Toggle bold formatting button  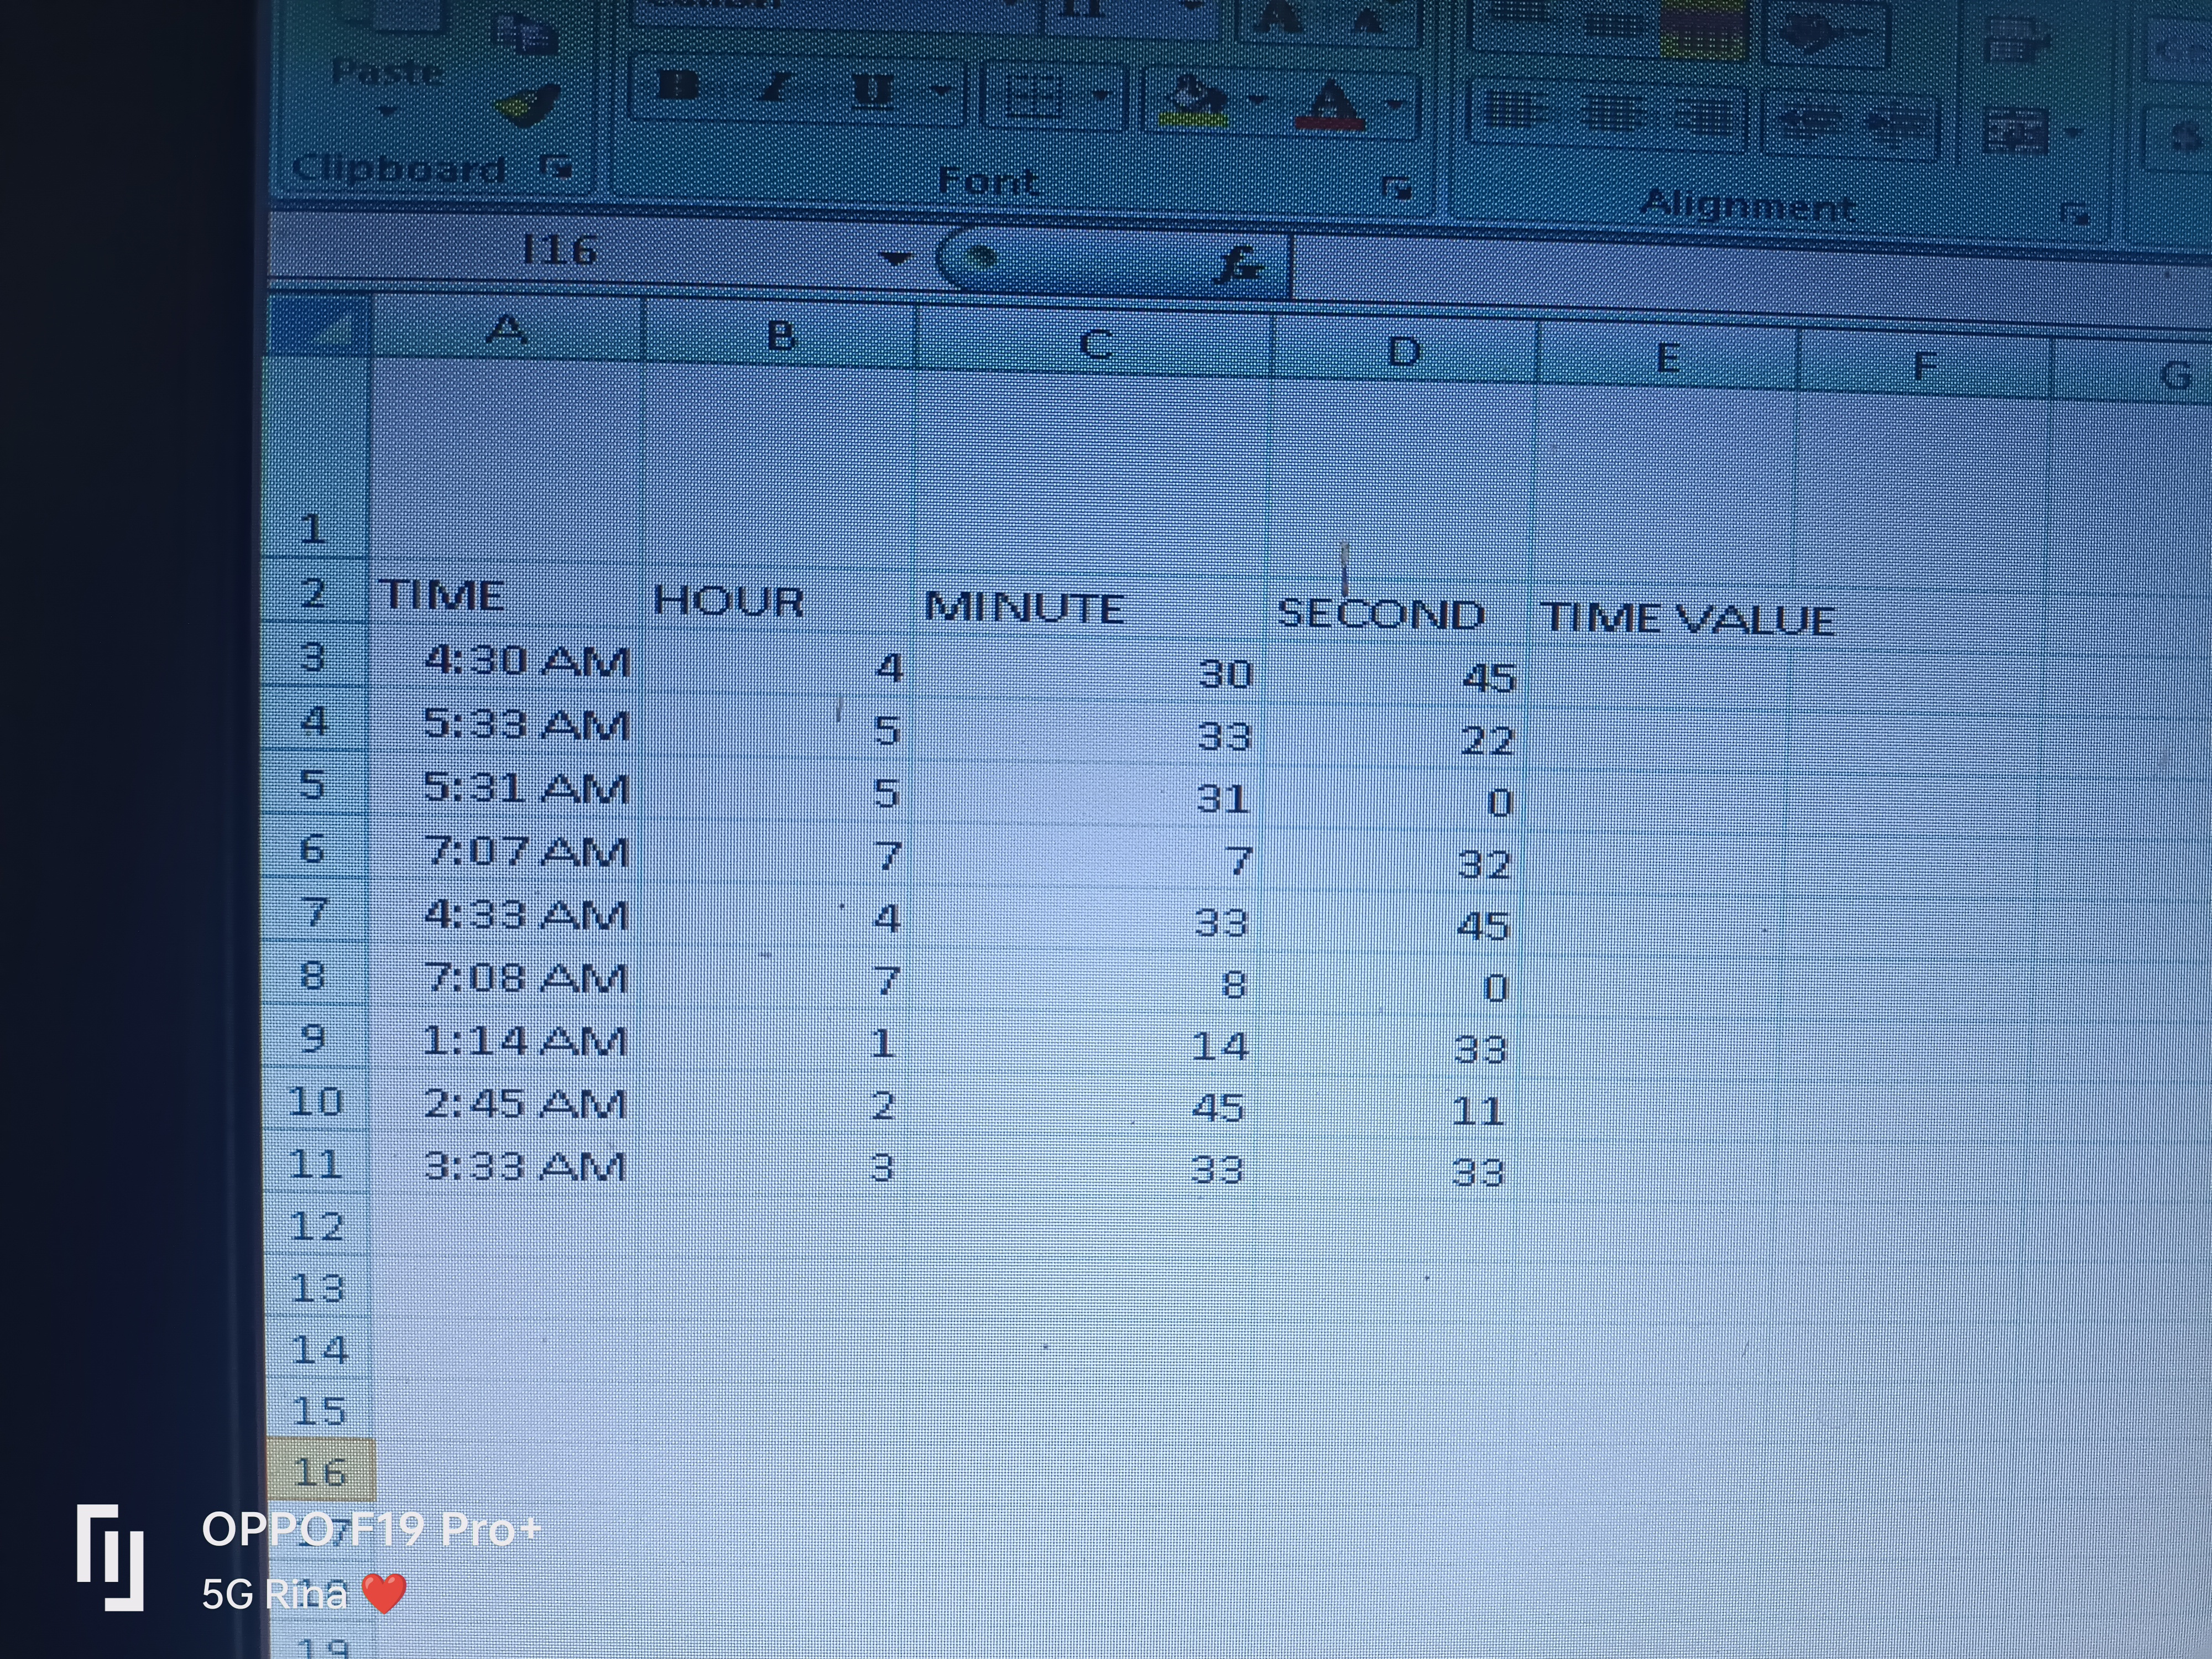(679, 87)
